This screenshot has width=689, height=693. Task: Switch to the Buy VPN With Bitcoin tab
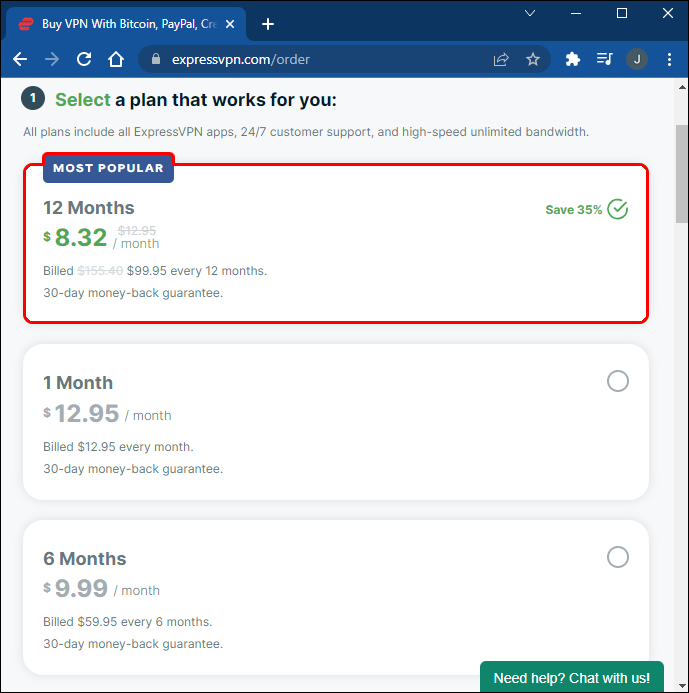point(126,24)
